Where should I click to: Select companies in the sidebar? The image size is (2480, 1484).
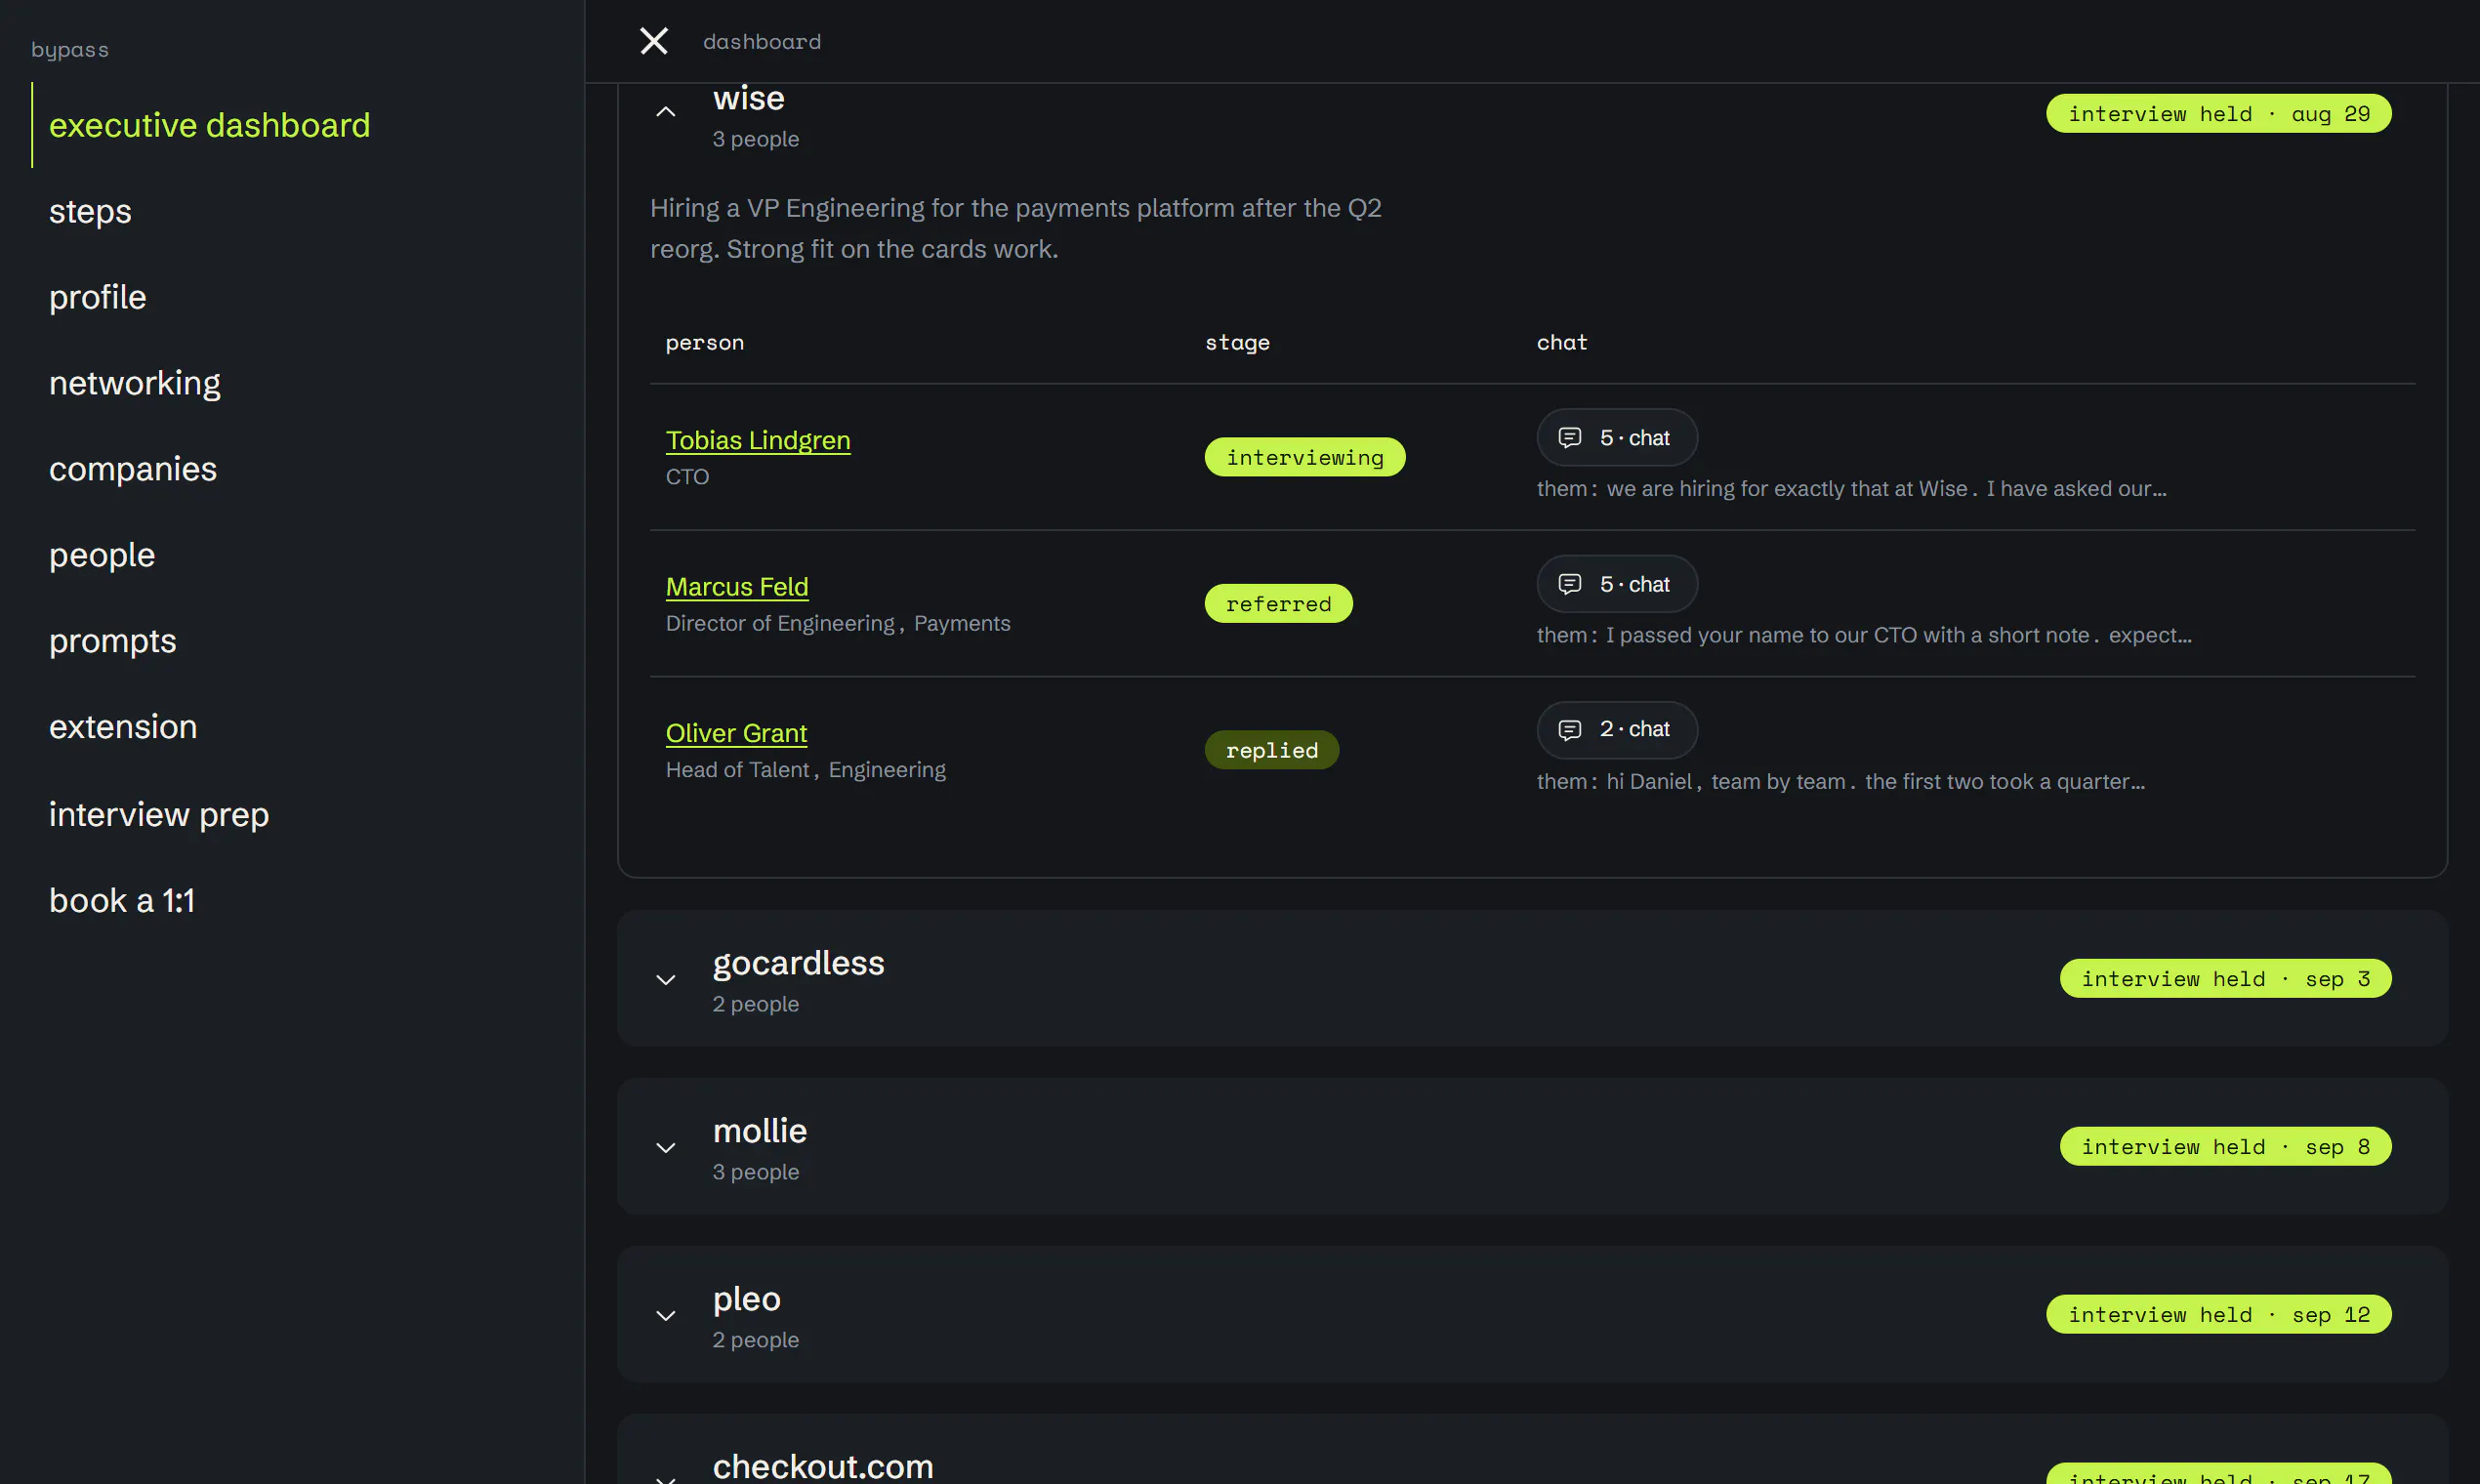tap(133, 469)
